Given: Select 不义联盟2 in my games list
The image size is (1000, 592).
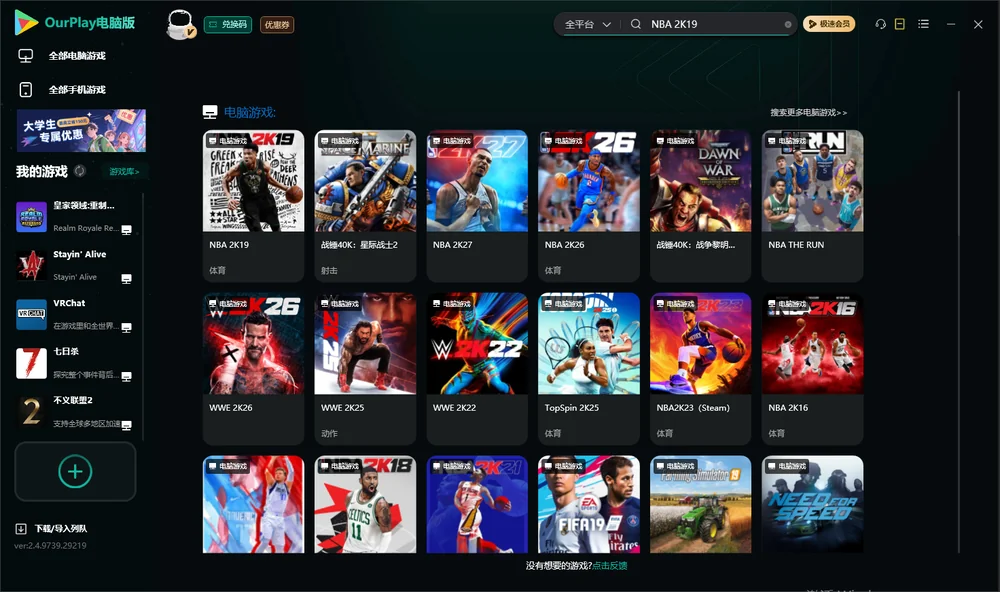Looking at the screenshot, I should [x=75, y=411].
